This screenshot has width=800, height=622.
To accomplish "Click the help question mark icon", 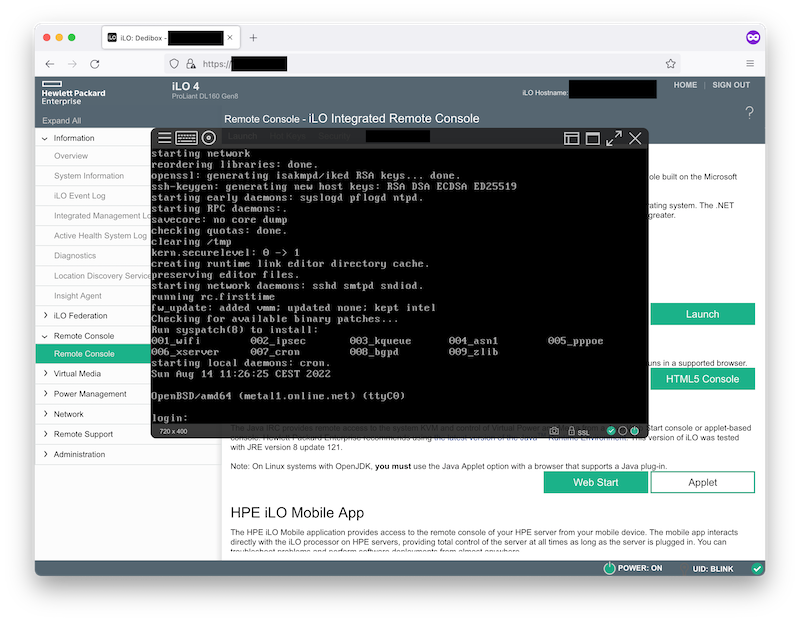I will (x=749, y=112).
